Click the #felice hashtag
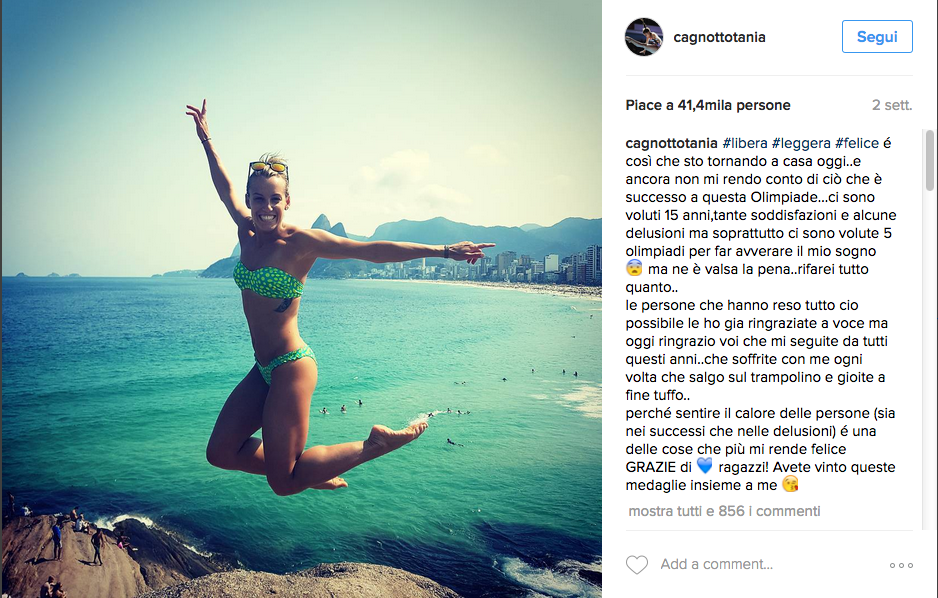 tap(857, 144)
